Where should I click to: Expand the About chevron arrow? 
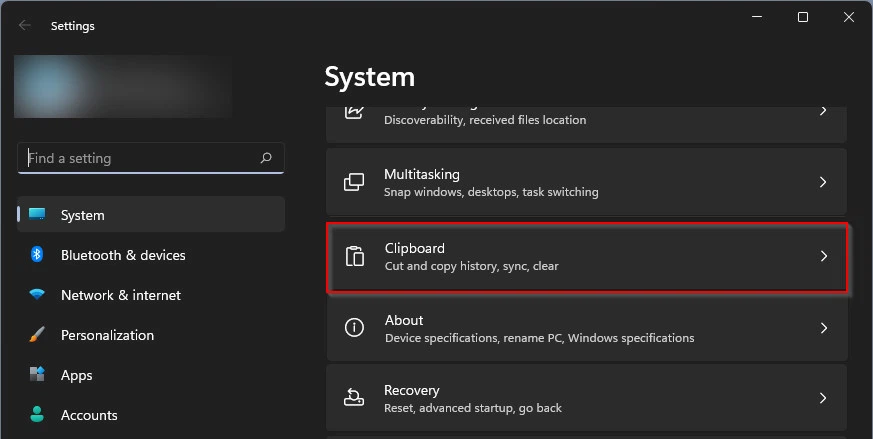823,328
